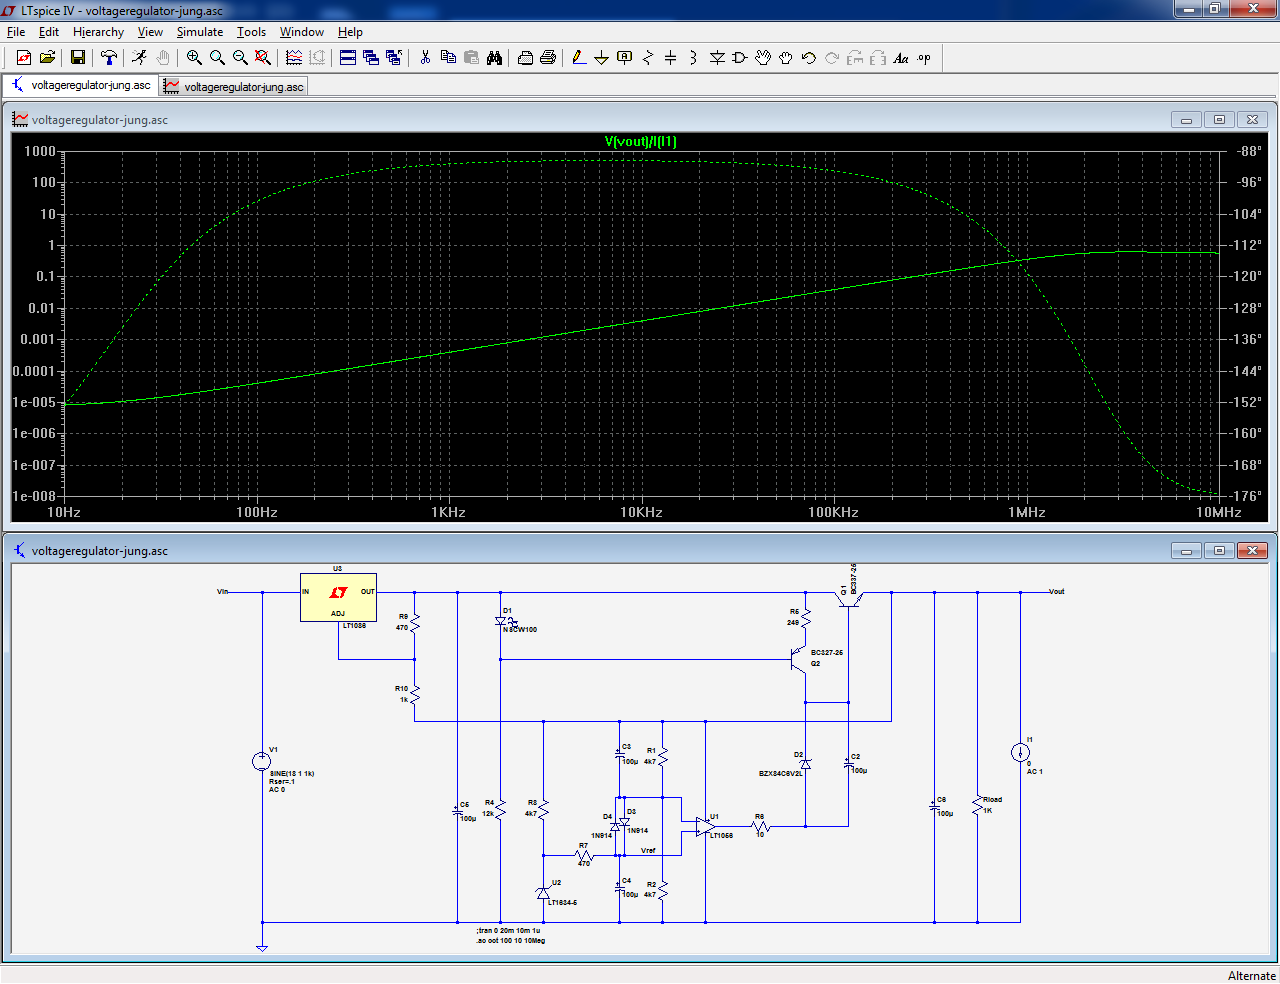Click the Autorange plot axes icon

point(294,58)
